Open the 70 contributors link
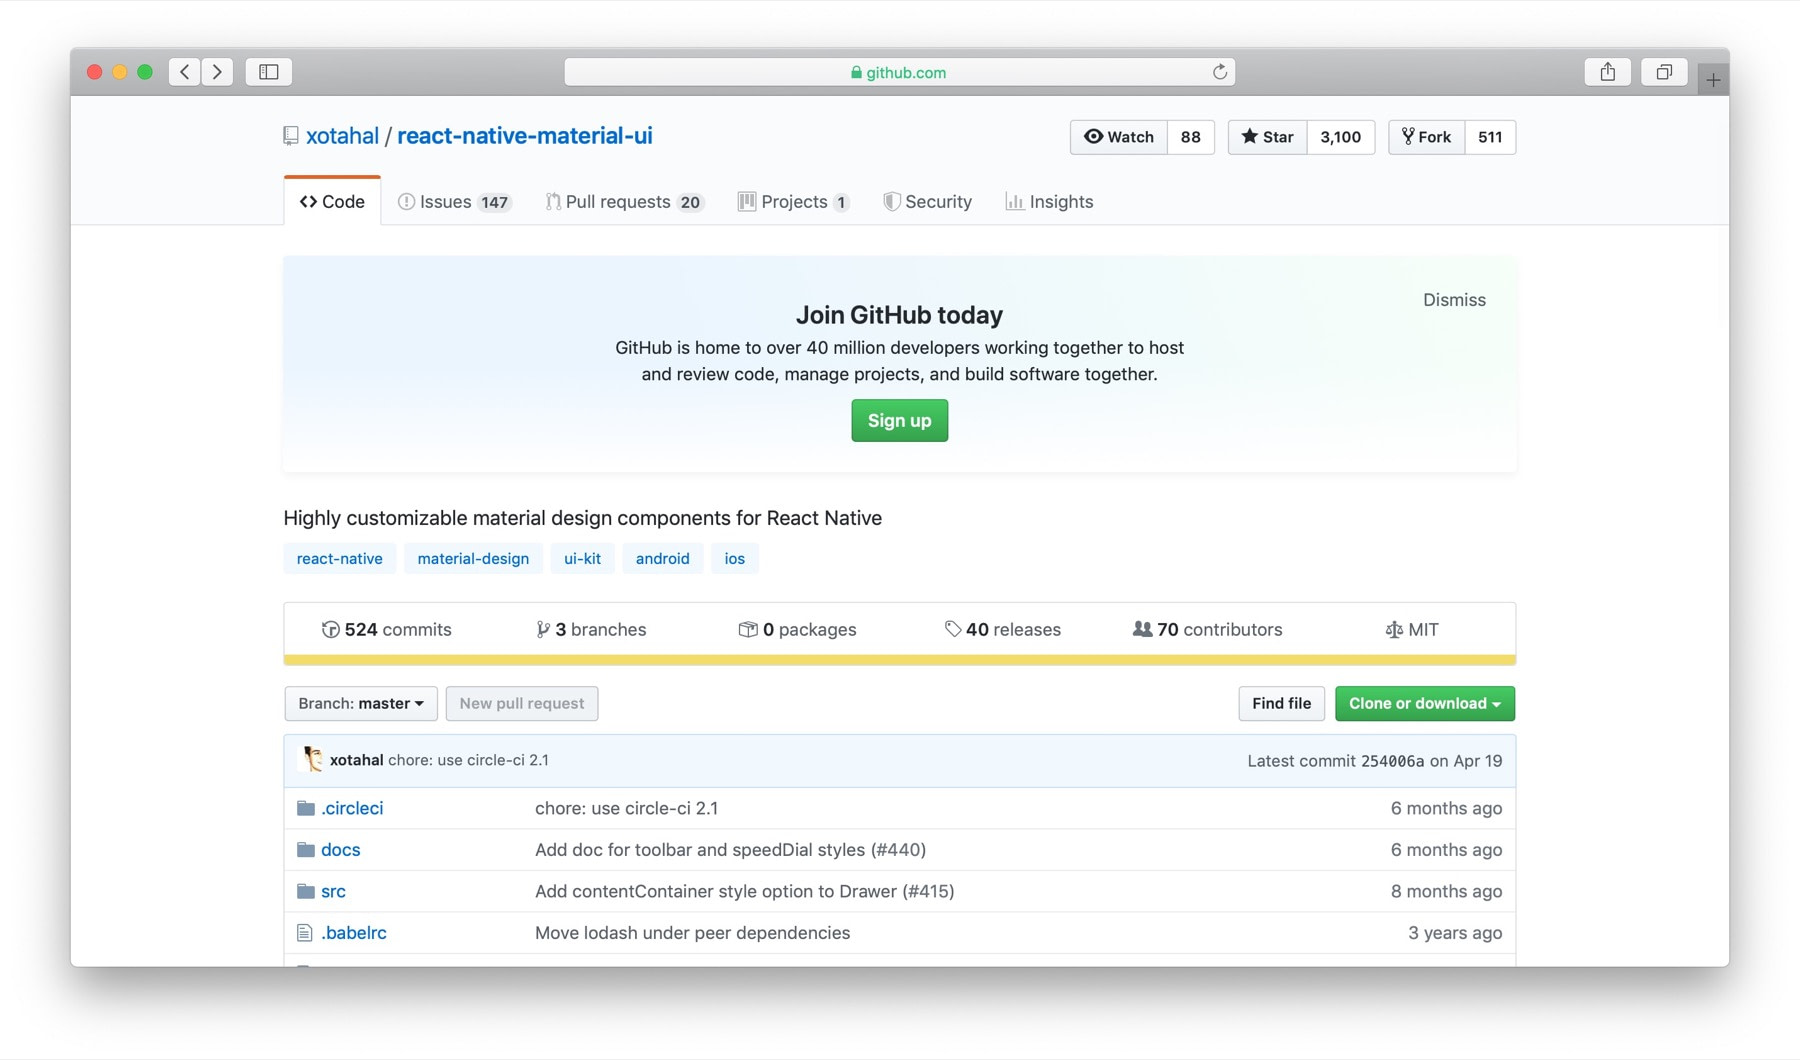This screenshot has width=1800, height=1060. click(1207, 629)
